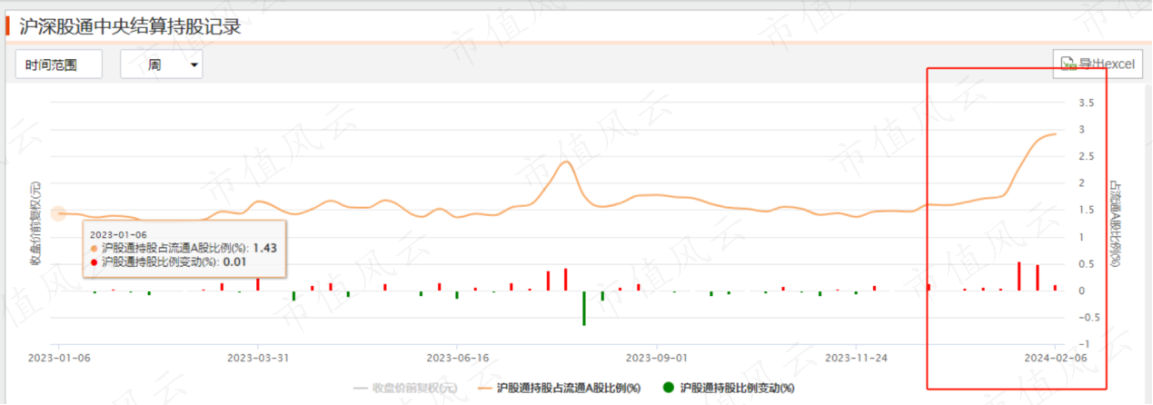Click the red dot in the tooltip
Viewport: 1153px width, 405px height.
pyautogui.click(x=93, y=263)
